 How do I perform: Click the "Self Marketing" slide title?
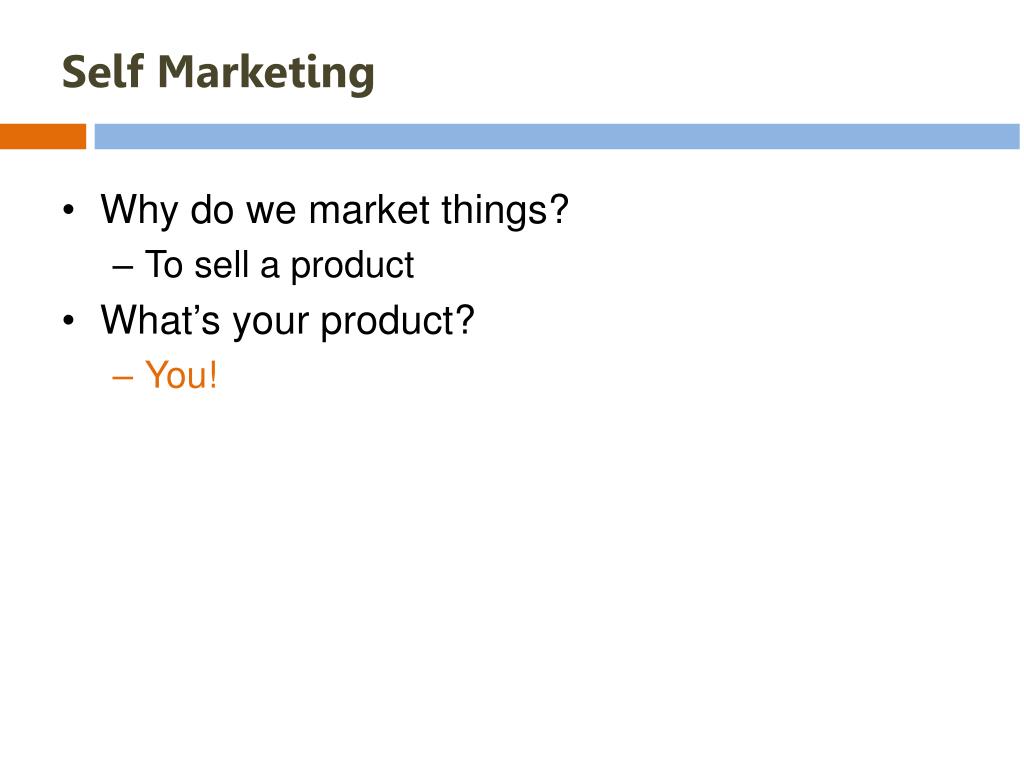tap(218, 72)
